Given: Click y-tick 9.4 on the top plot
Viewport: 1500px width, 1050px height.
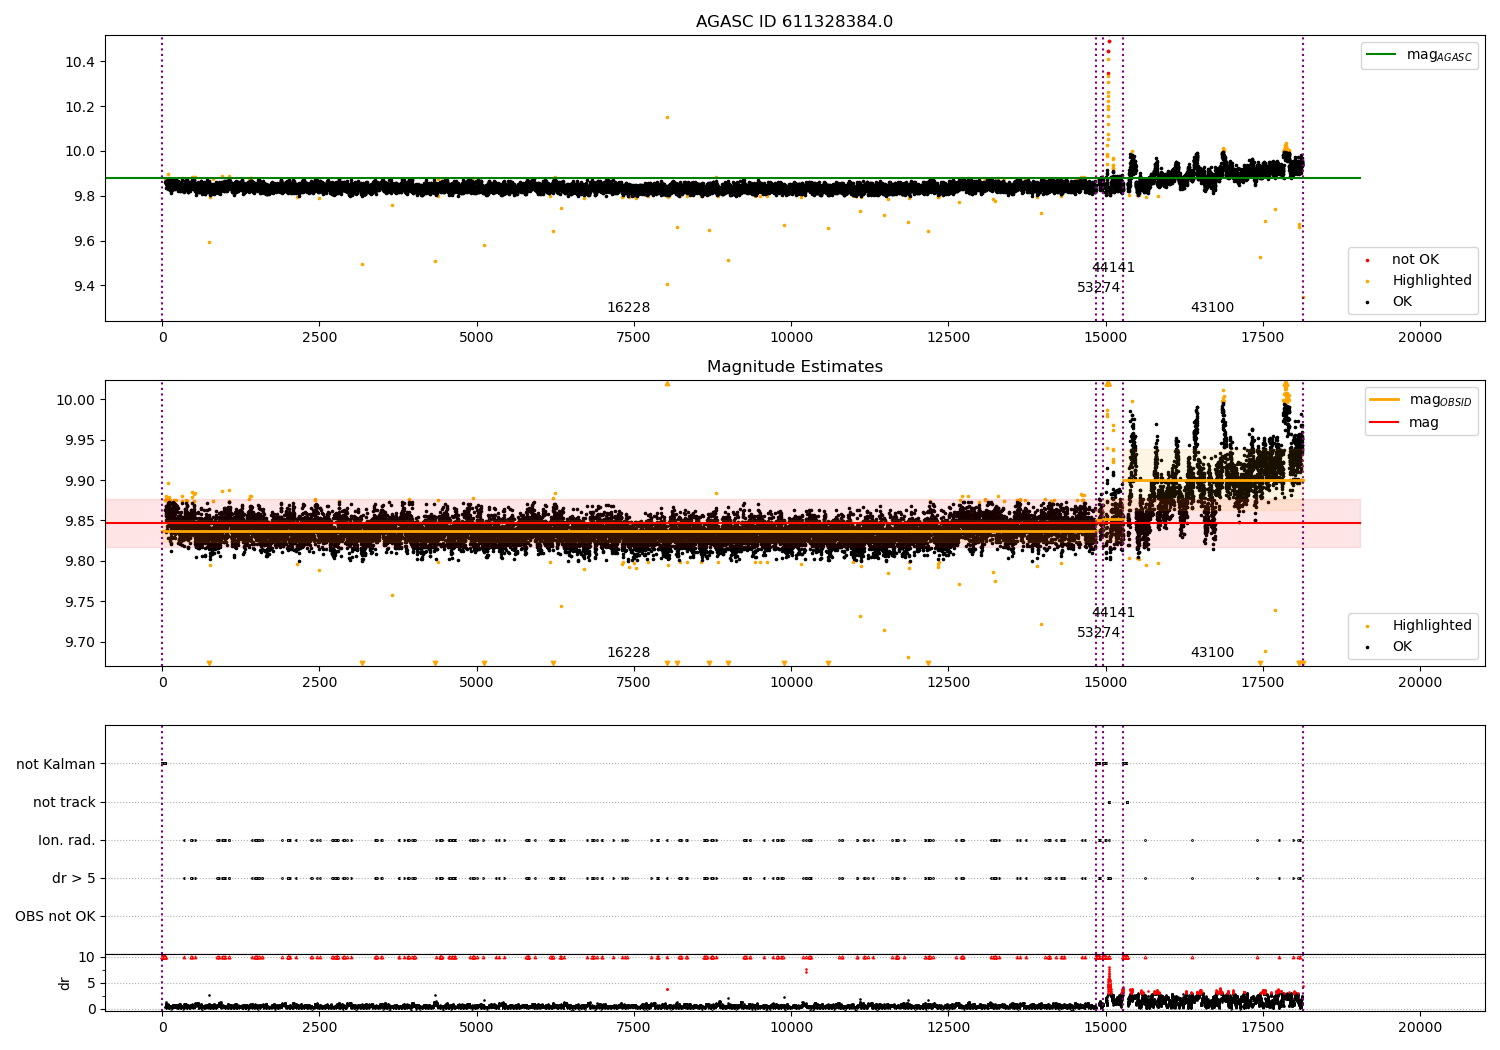Looking at the screenshot, I should coord(84,286).
